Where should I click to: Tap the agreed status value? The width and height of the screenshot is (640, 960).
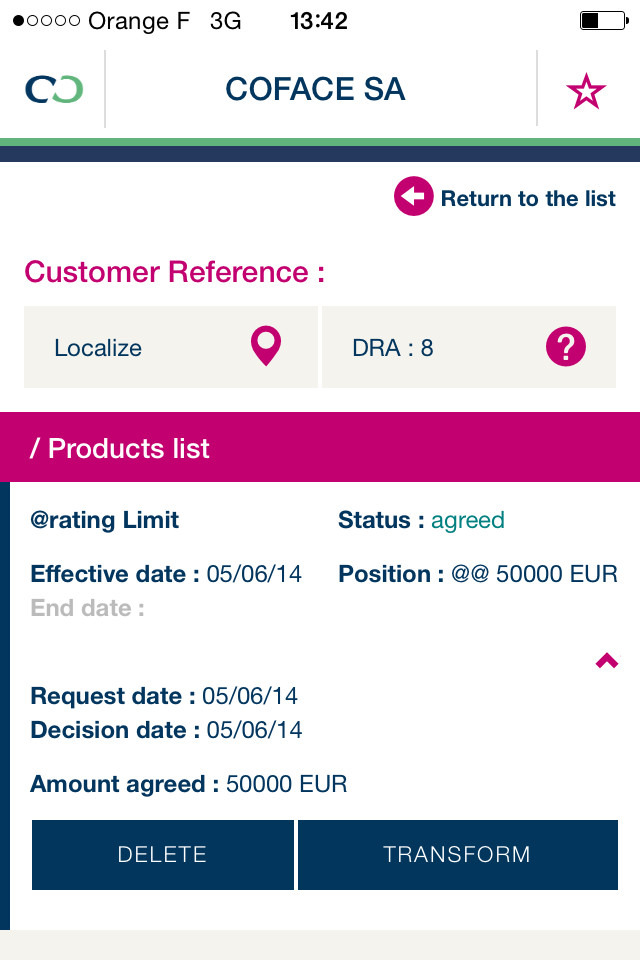click(468, 520)
